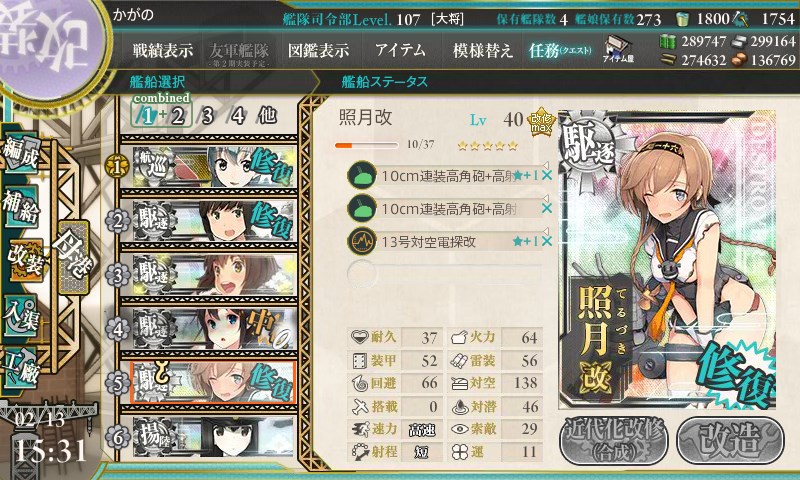Click the 改造 remodel button
Screen dimensions: 800x480
point(731,440)
